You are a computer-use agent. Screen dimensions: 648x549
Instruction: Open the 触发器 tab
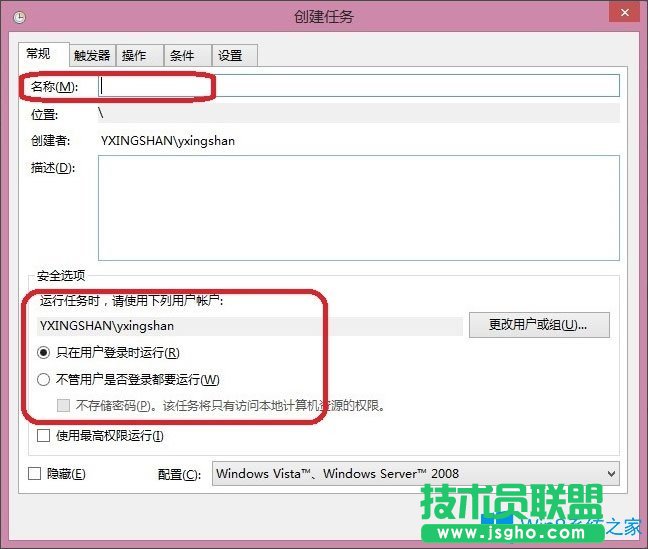click(92, 55)
